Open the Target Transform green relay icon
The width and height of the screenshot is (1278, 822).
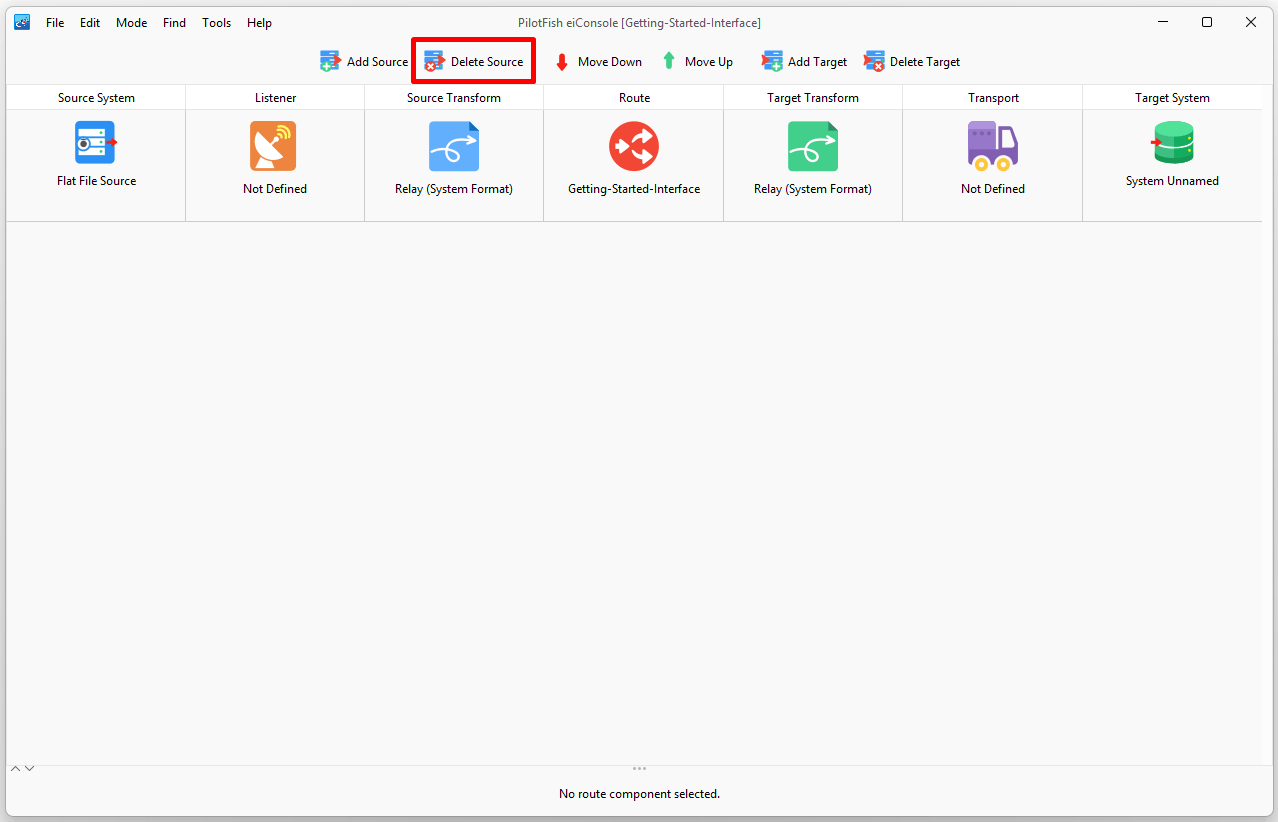813,146
